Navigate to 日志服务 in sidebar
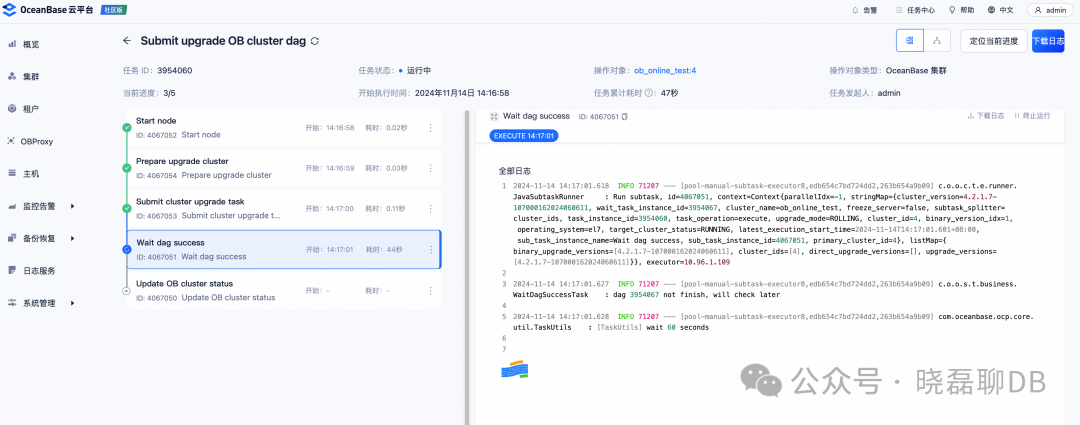Image resolution: width=1080 pixels, height=425 pixels. click(39, 271)
